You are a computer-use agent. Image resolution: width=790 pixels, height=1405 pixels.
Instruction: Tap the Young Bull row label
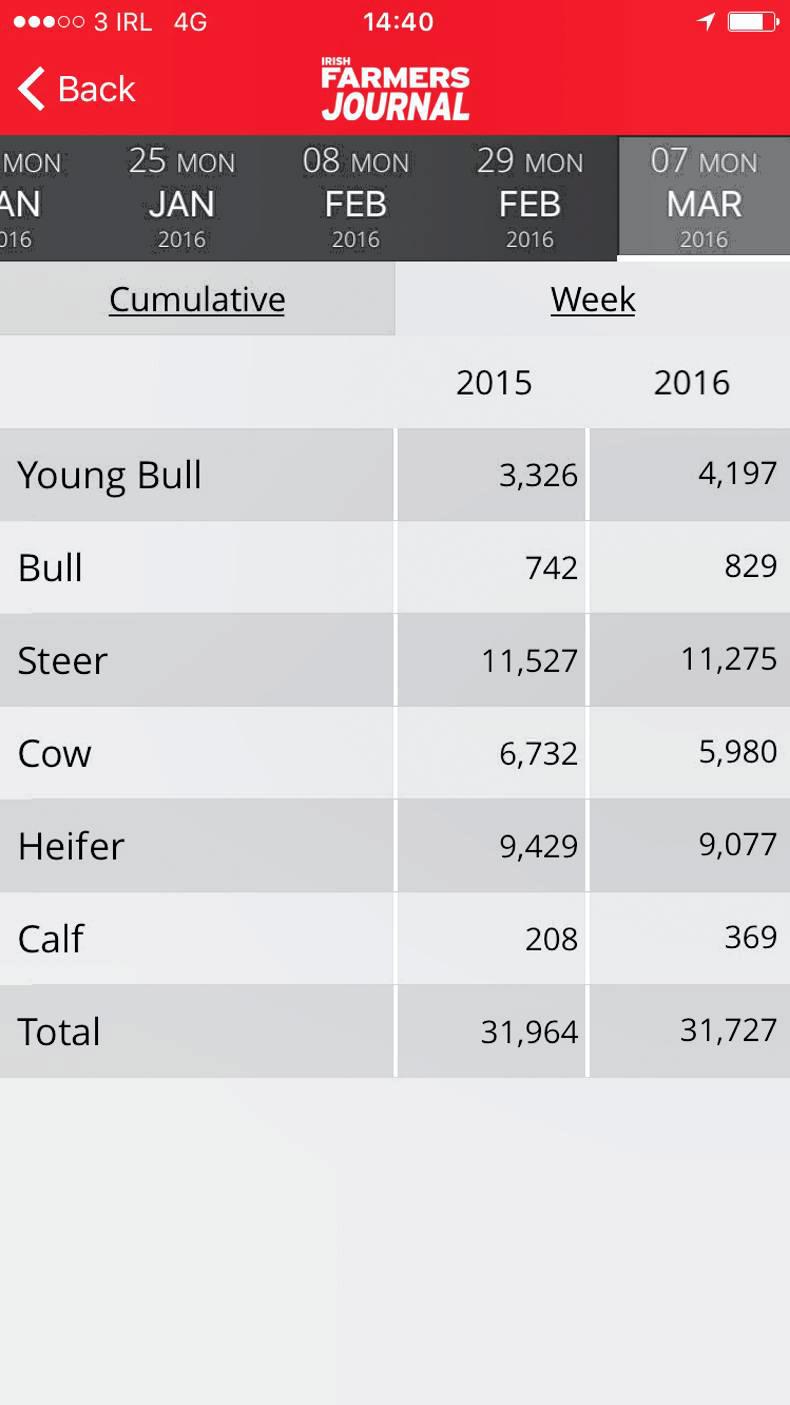pos(110,475)
